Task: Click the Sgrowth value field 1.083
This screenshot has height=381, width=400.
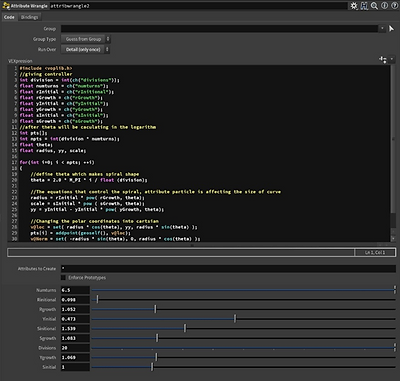Action: pyautogui.click(x=75, y=338)
